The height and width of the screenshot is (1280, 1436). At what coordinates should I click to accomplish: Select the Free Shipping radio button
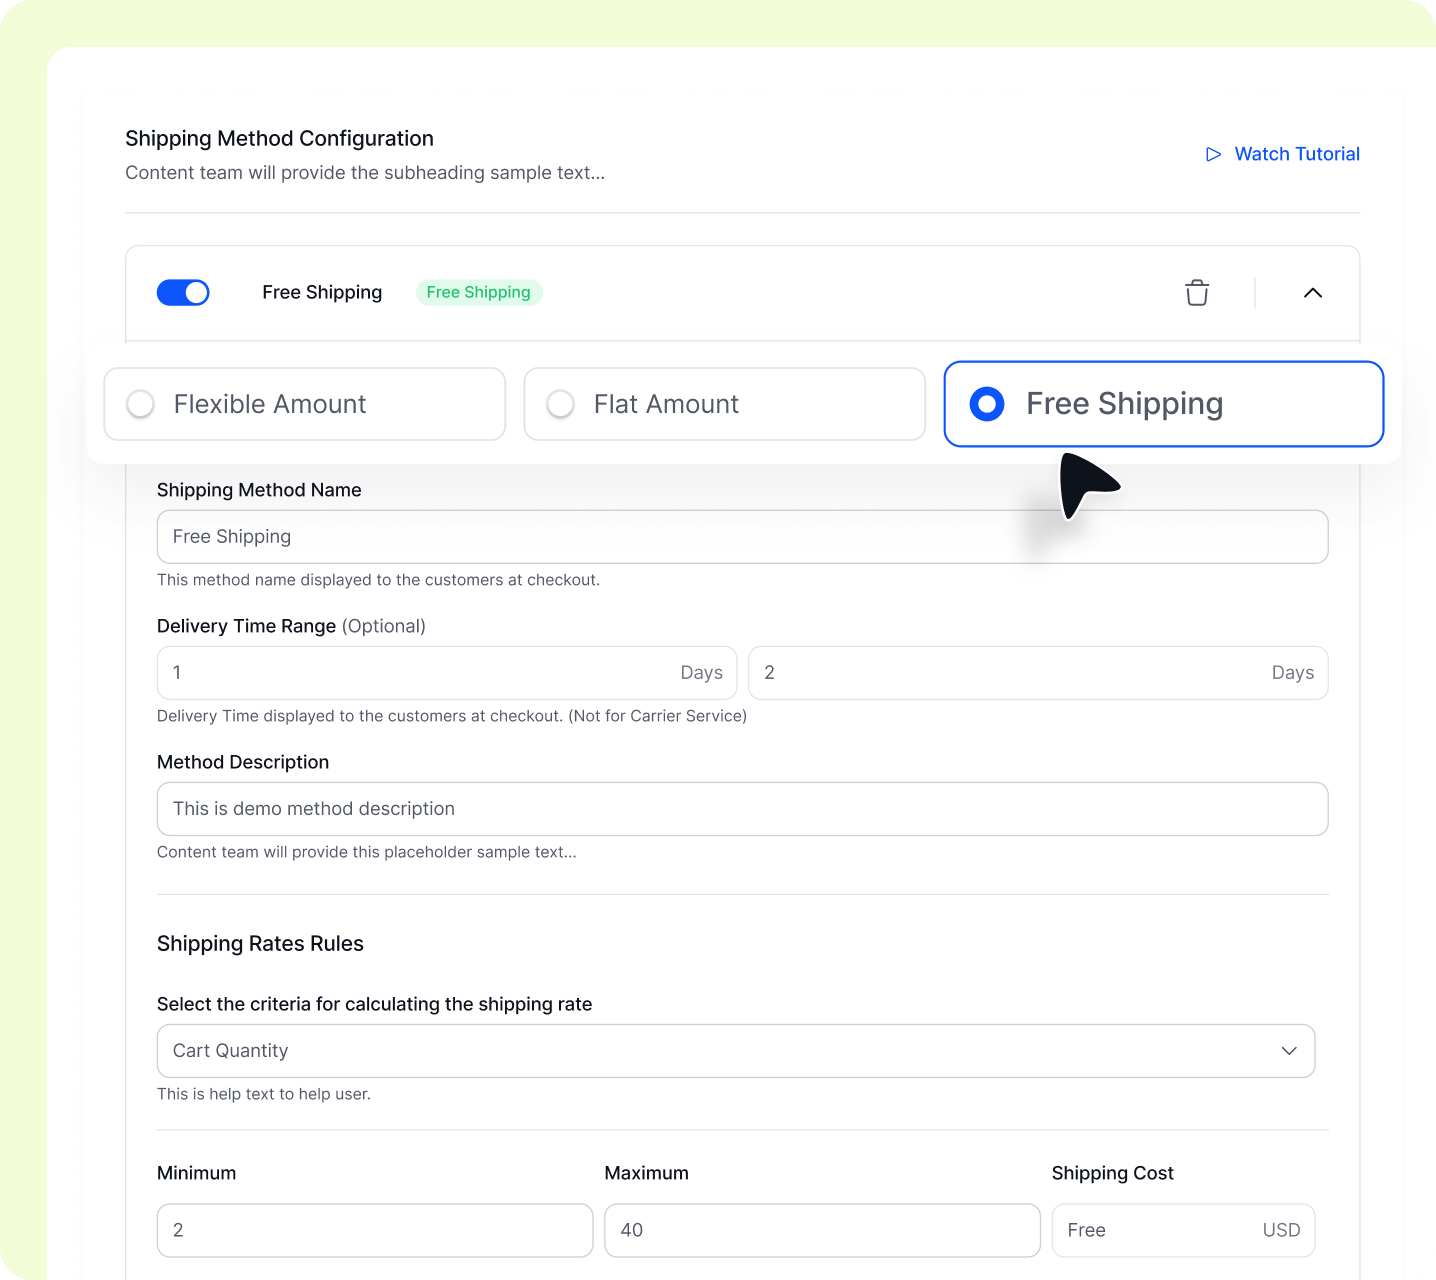987,404
